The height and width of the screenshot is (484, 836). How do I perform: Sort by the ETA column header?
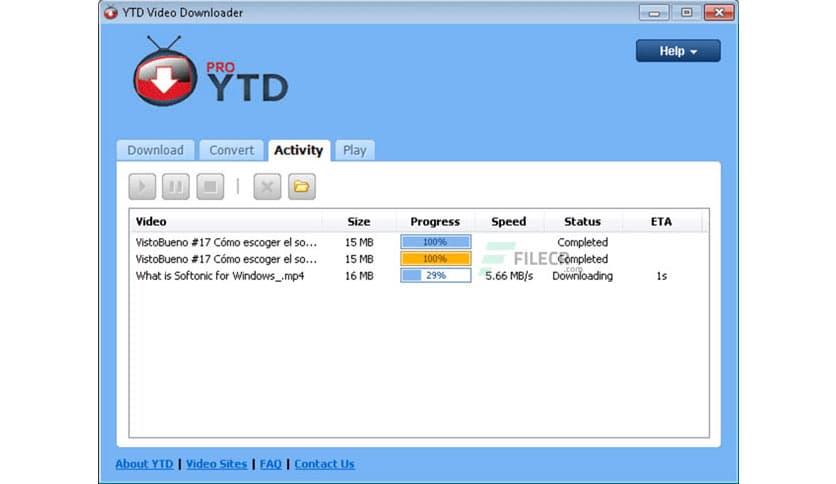click(661, 221)
